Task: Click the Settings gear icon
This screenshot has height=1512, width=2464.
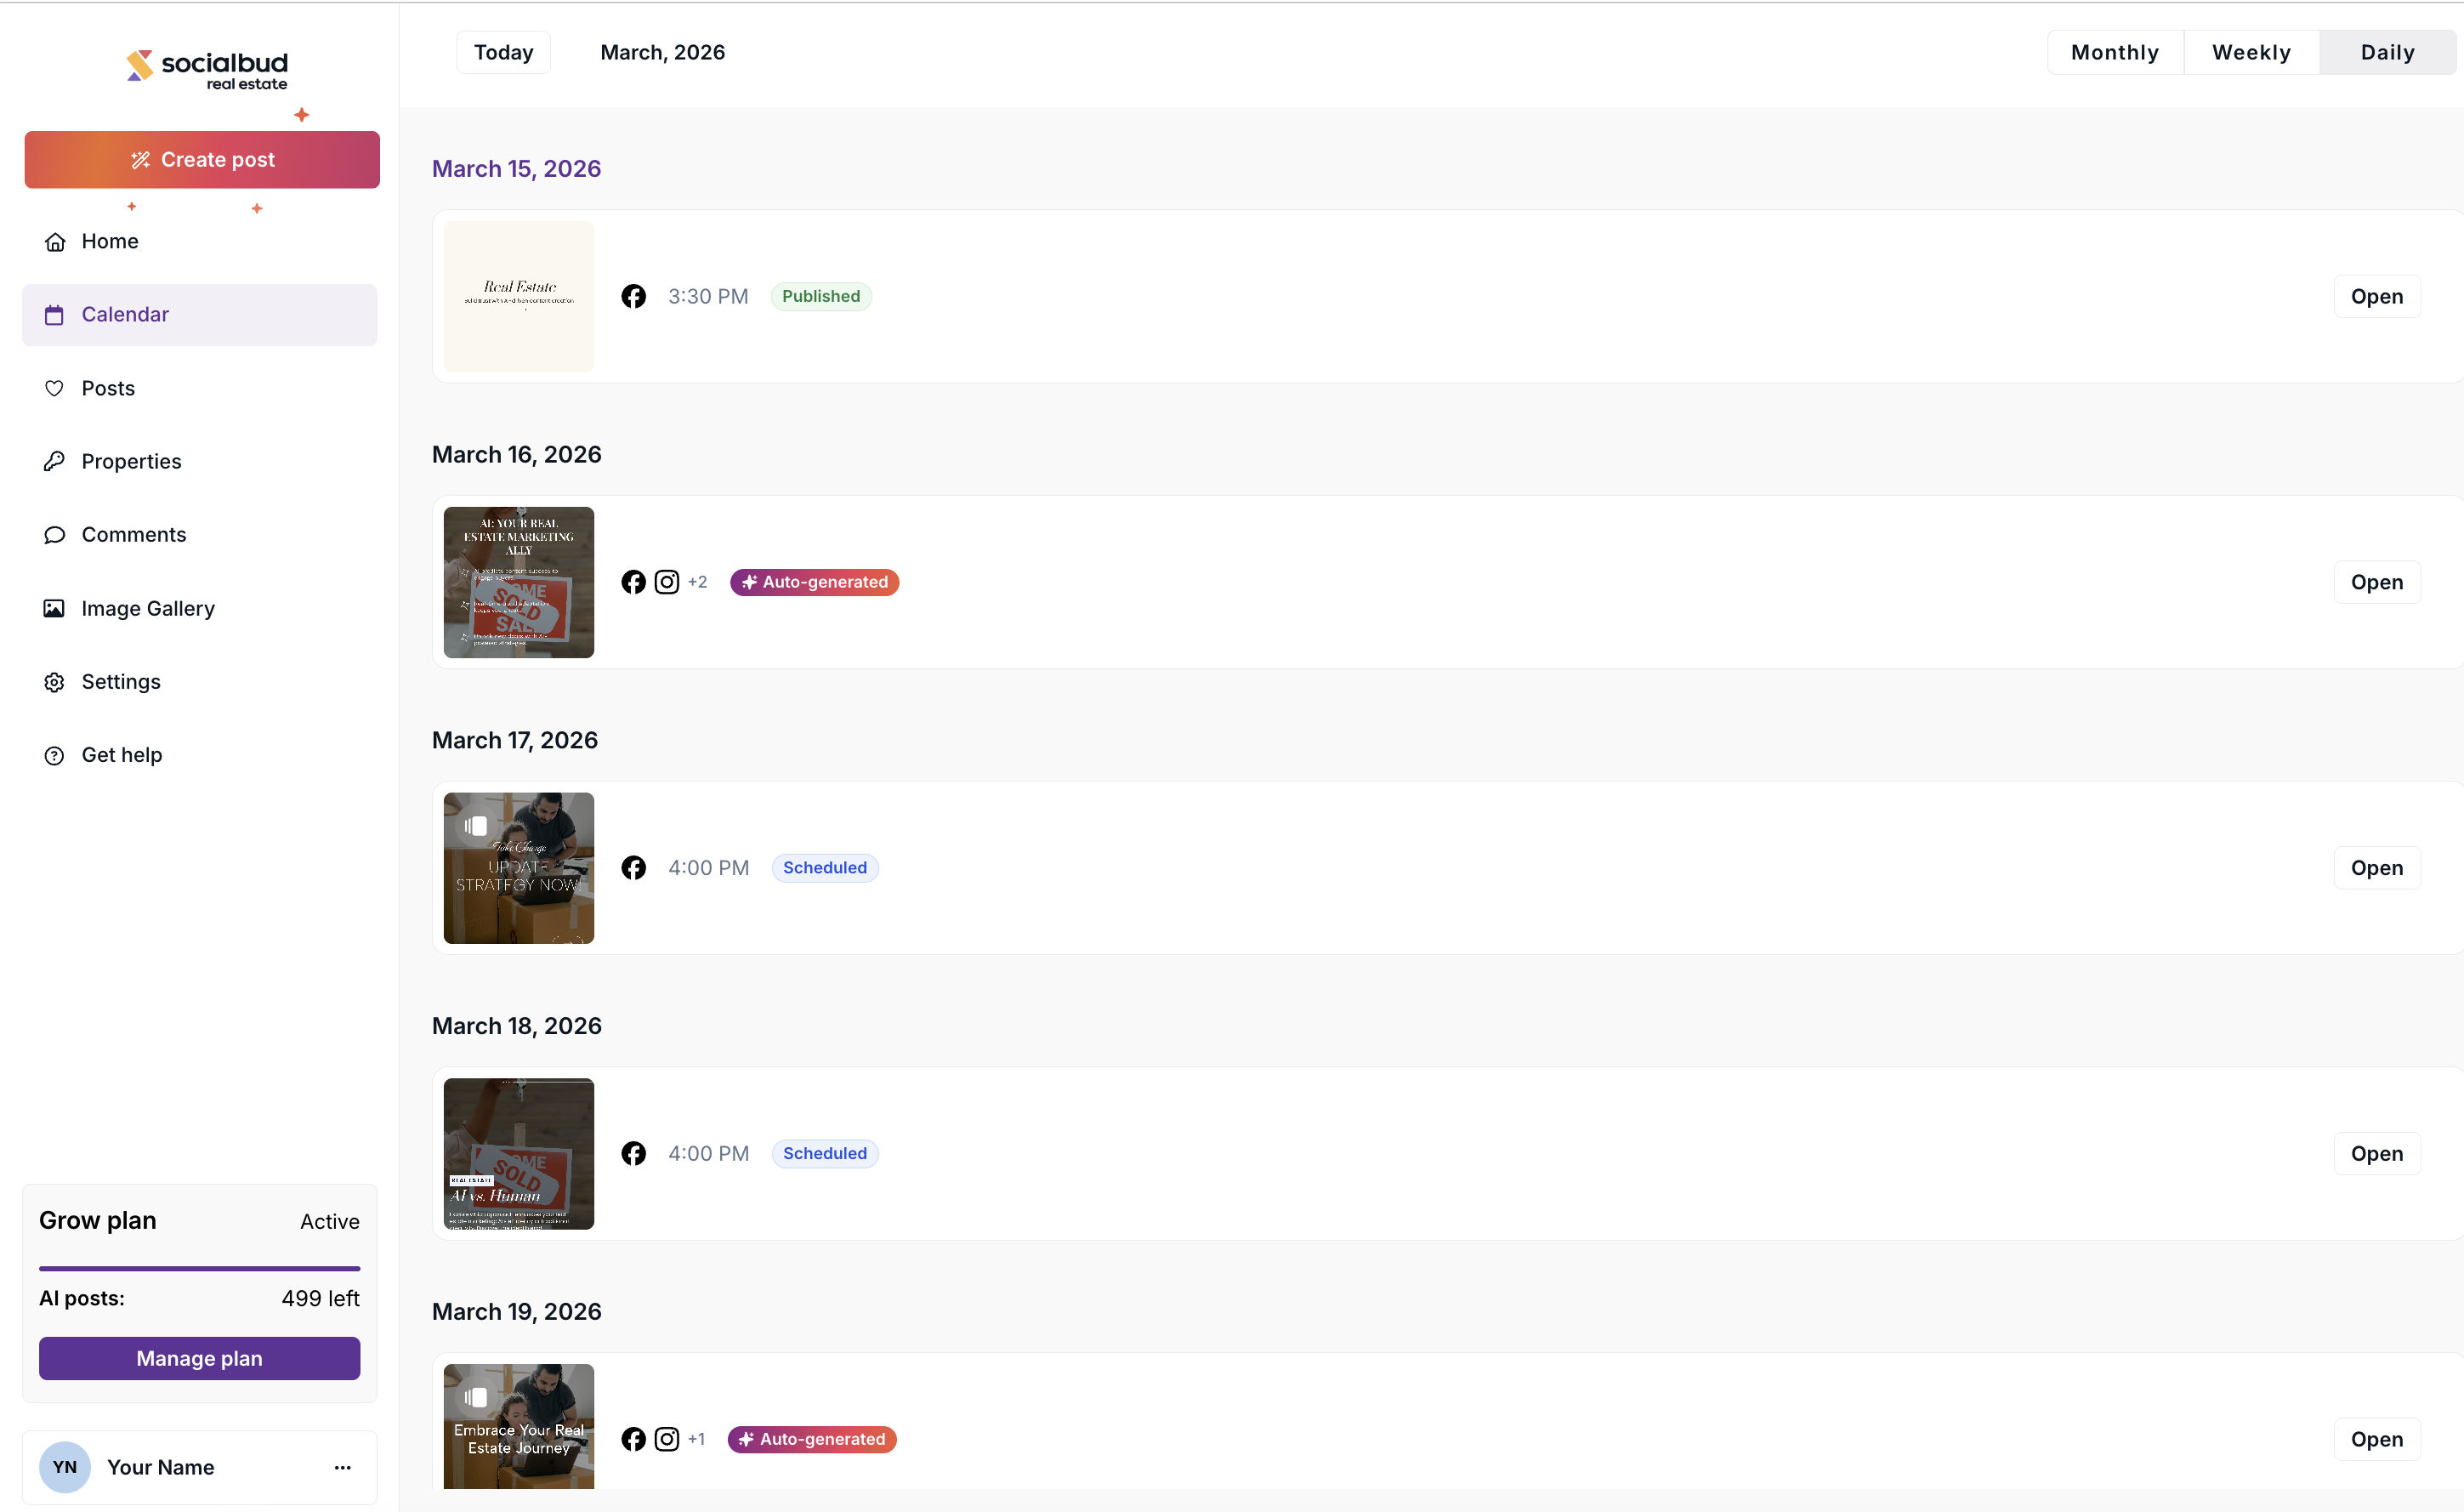Action: click(x=54, y=682)
